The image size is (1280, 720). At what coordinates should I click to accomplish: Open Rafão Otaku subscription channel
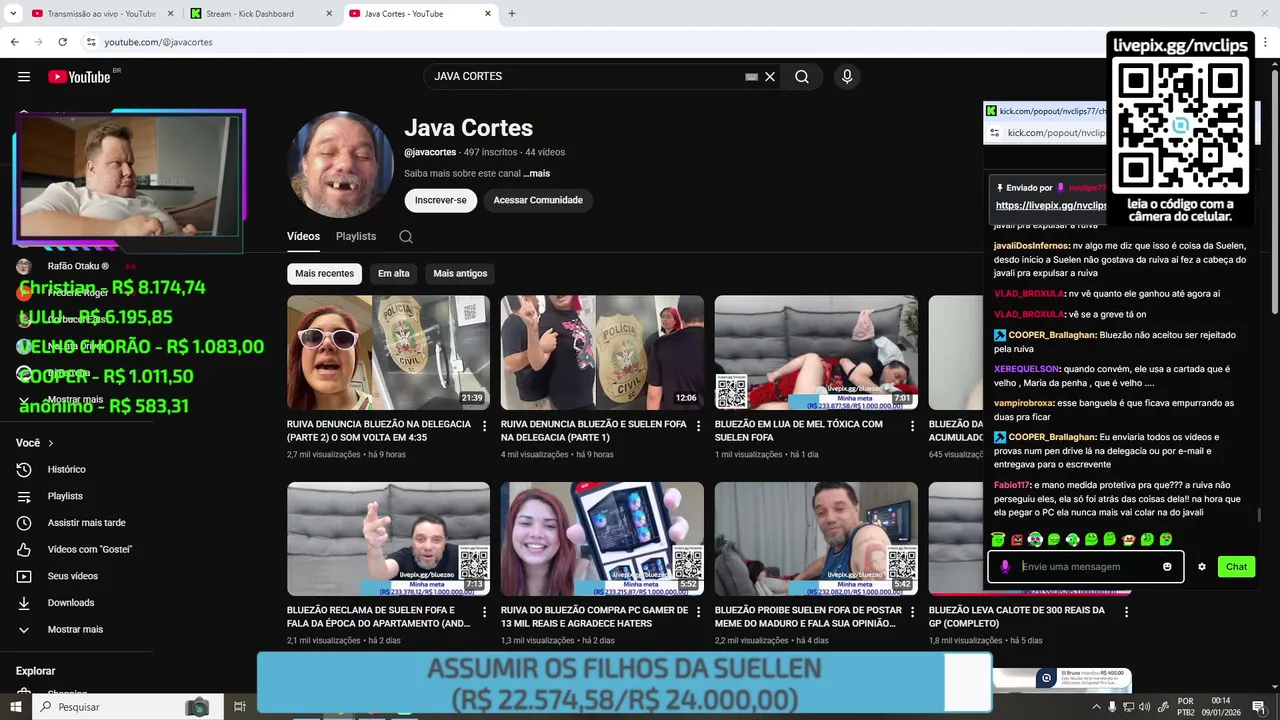[x=77, y=267]
